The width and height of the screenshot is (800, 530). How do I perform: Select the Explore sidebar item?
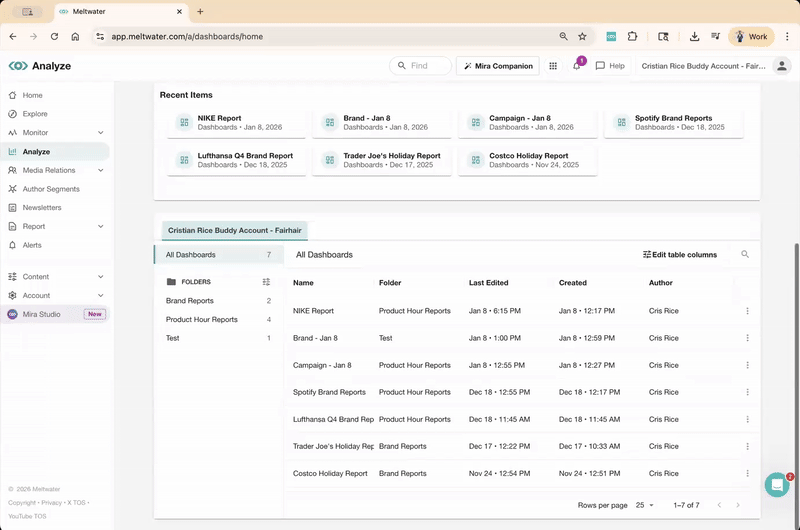click(55, 114)
